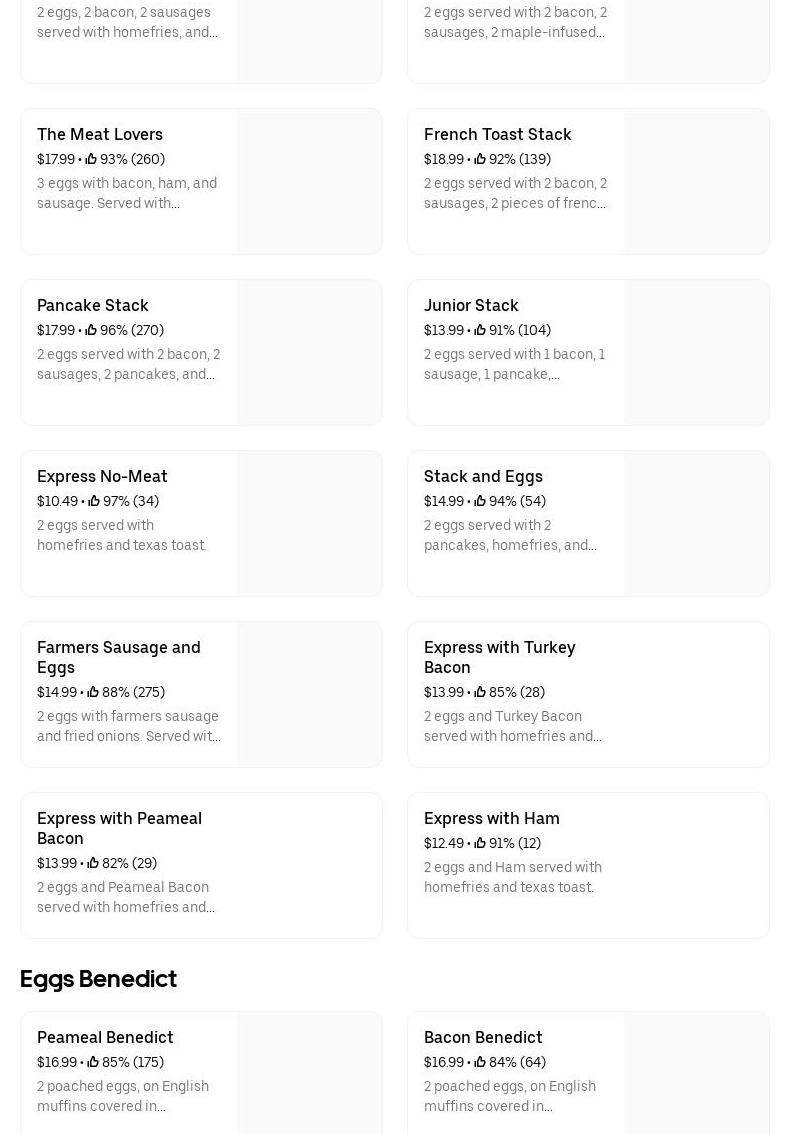Image resolution: width=804 pixels, height=1134 pixels.
Task: Click thumbs-up icon on French Toast Stack
Action: 480,160
